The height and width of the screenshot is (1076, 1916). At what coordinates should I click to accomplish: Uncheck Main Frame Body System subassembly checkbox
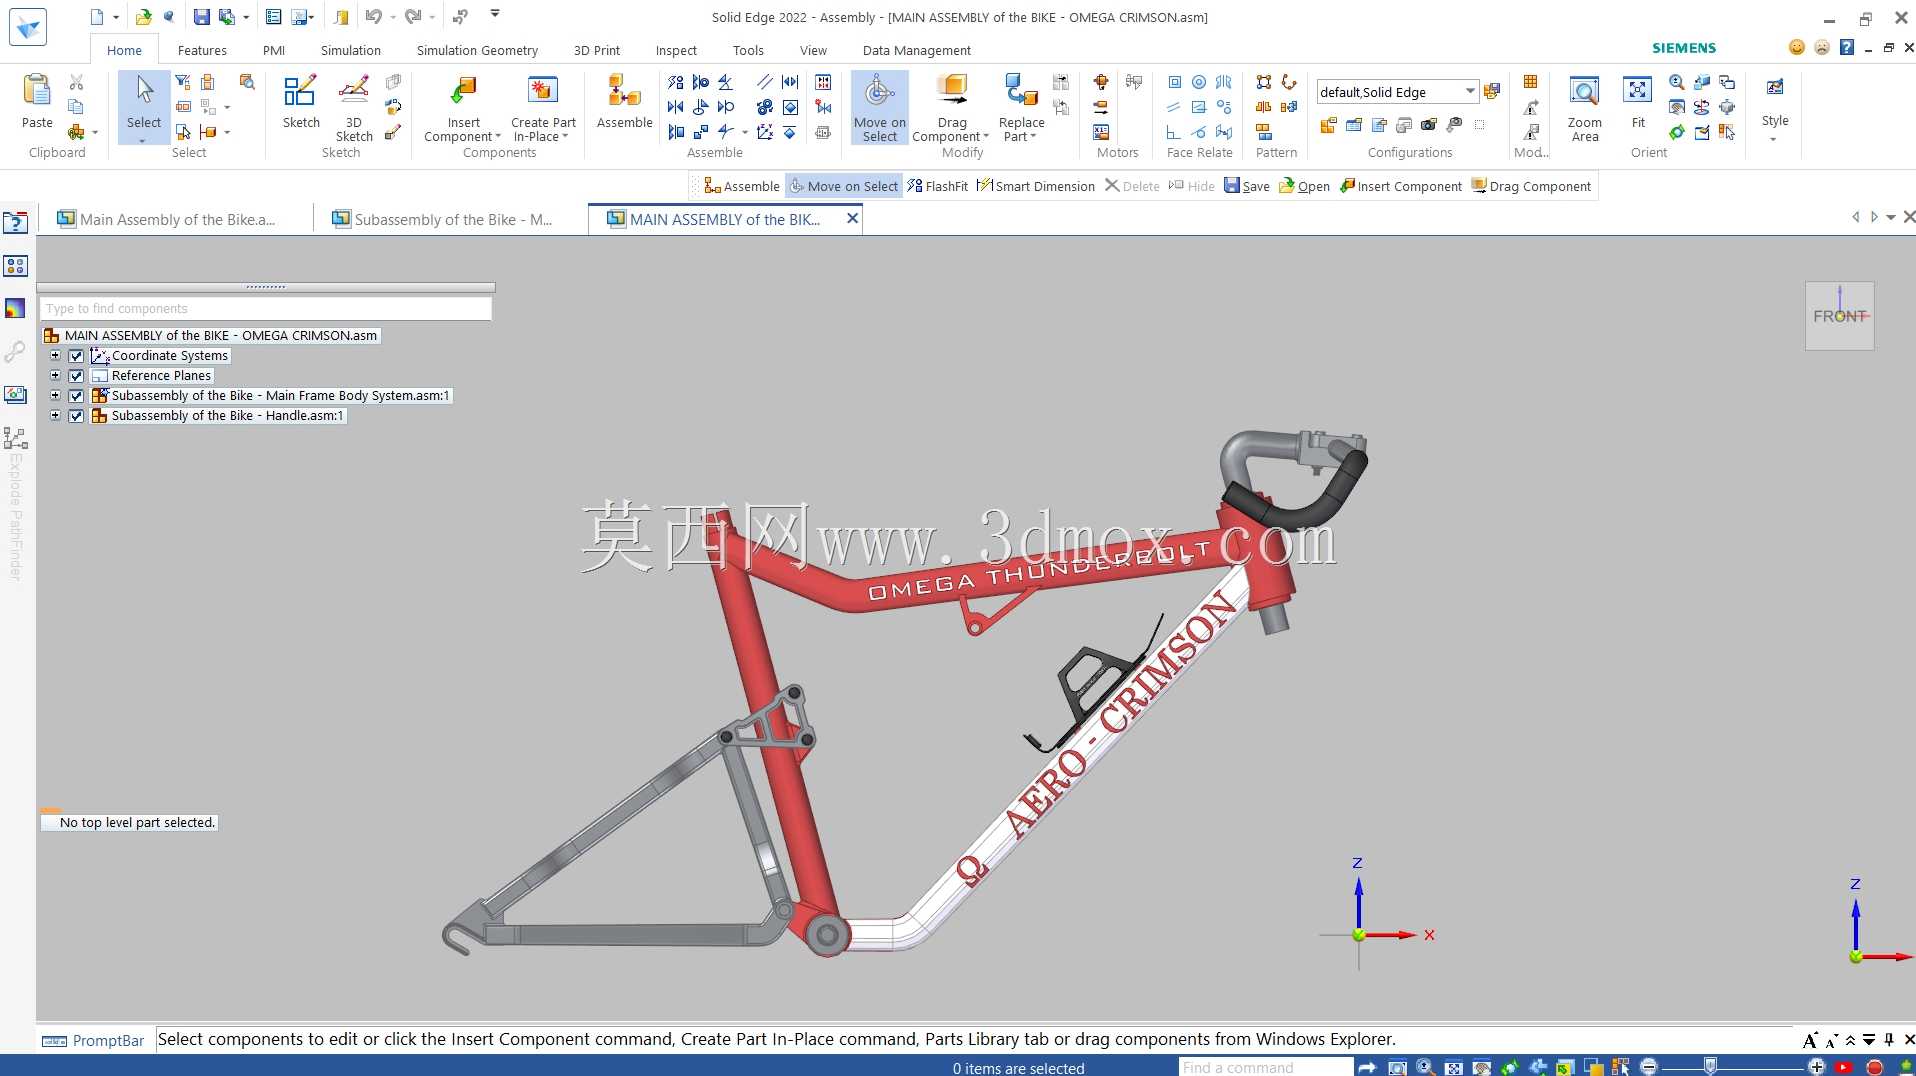click(x=76, y=396)
